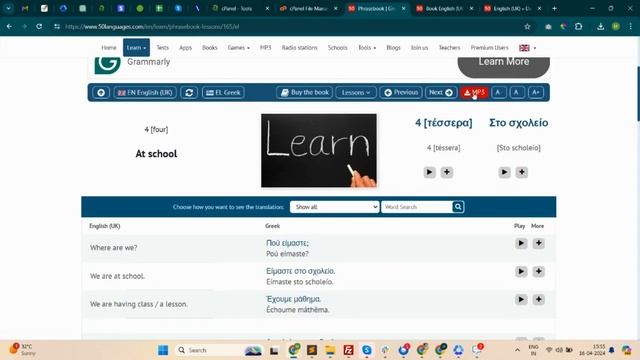Go to Home in site navigation
This screenshot has width=640, height=360.
pyautogui.click(x=109, y=48)
